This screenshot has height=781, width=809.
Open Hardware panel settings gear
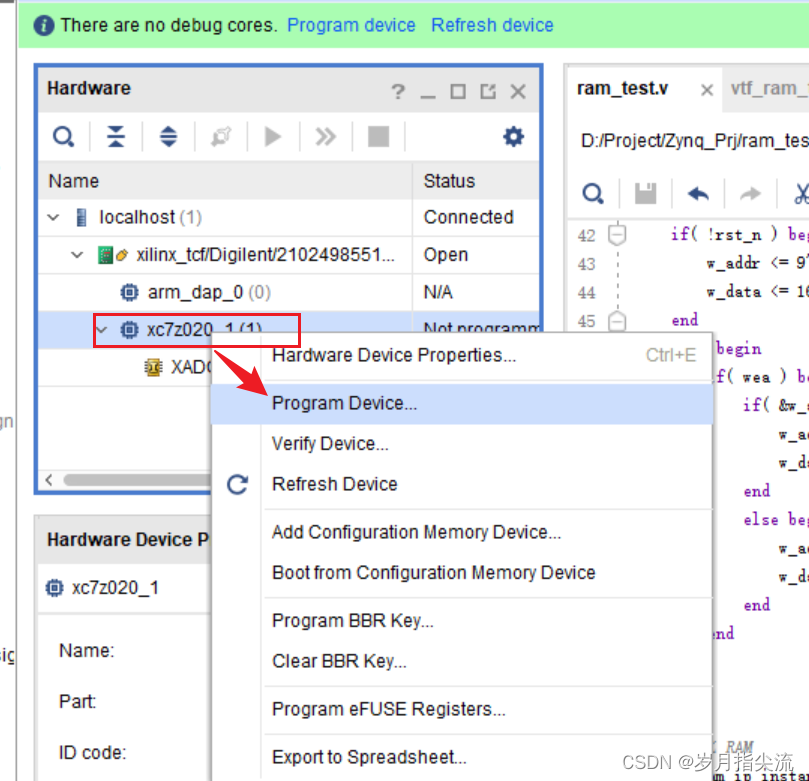pos(513,137)
